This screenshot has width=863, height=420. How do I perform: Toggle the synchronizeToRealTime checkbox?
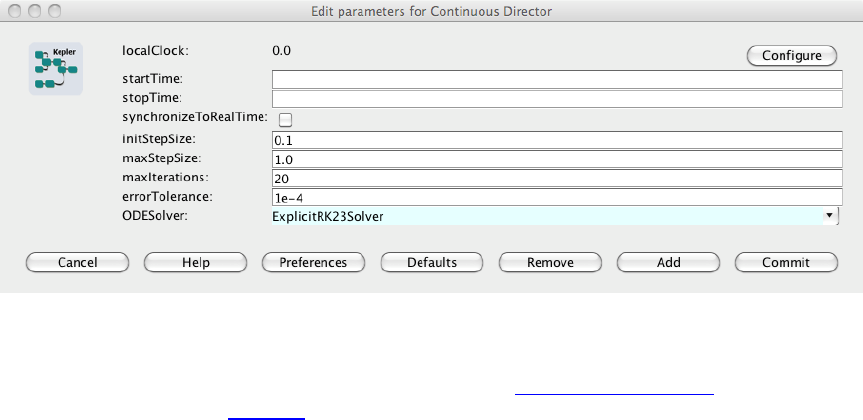tap(285, 119)
